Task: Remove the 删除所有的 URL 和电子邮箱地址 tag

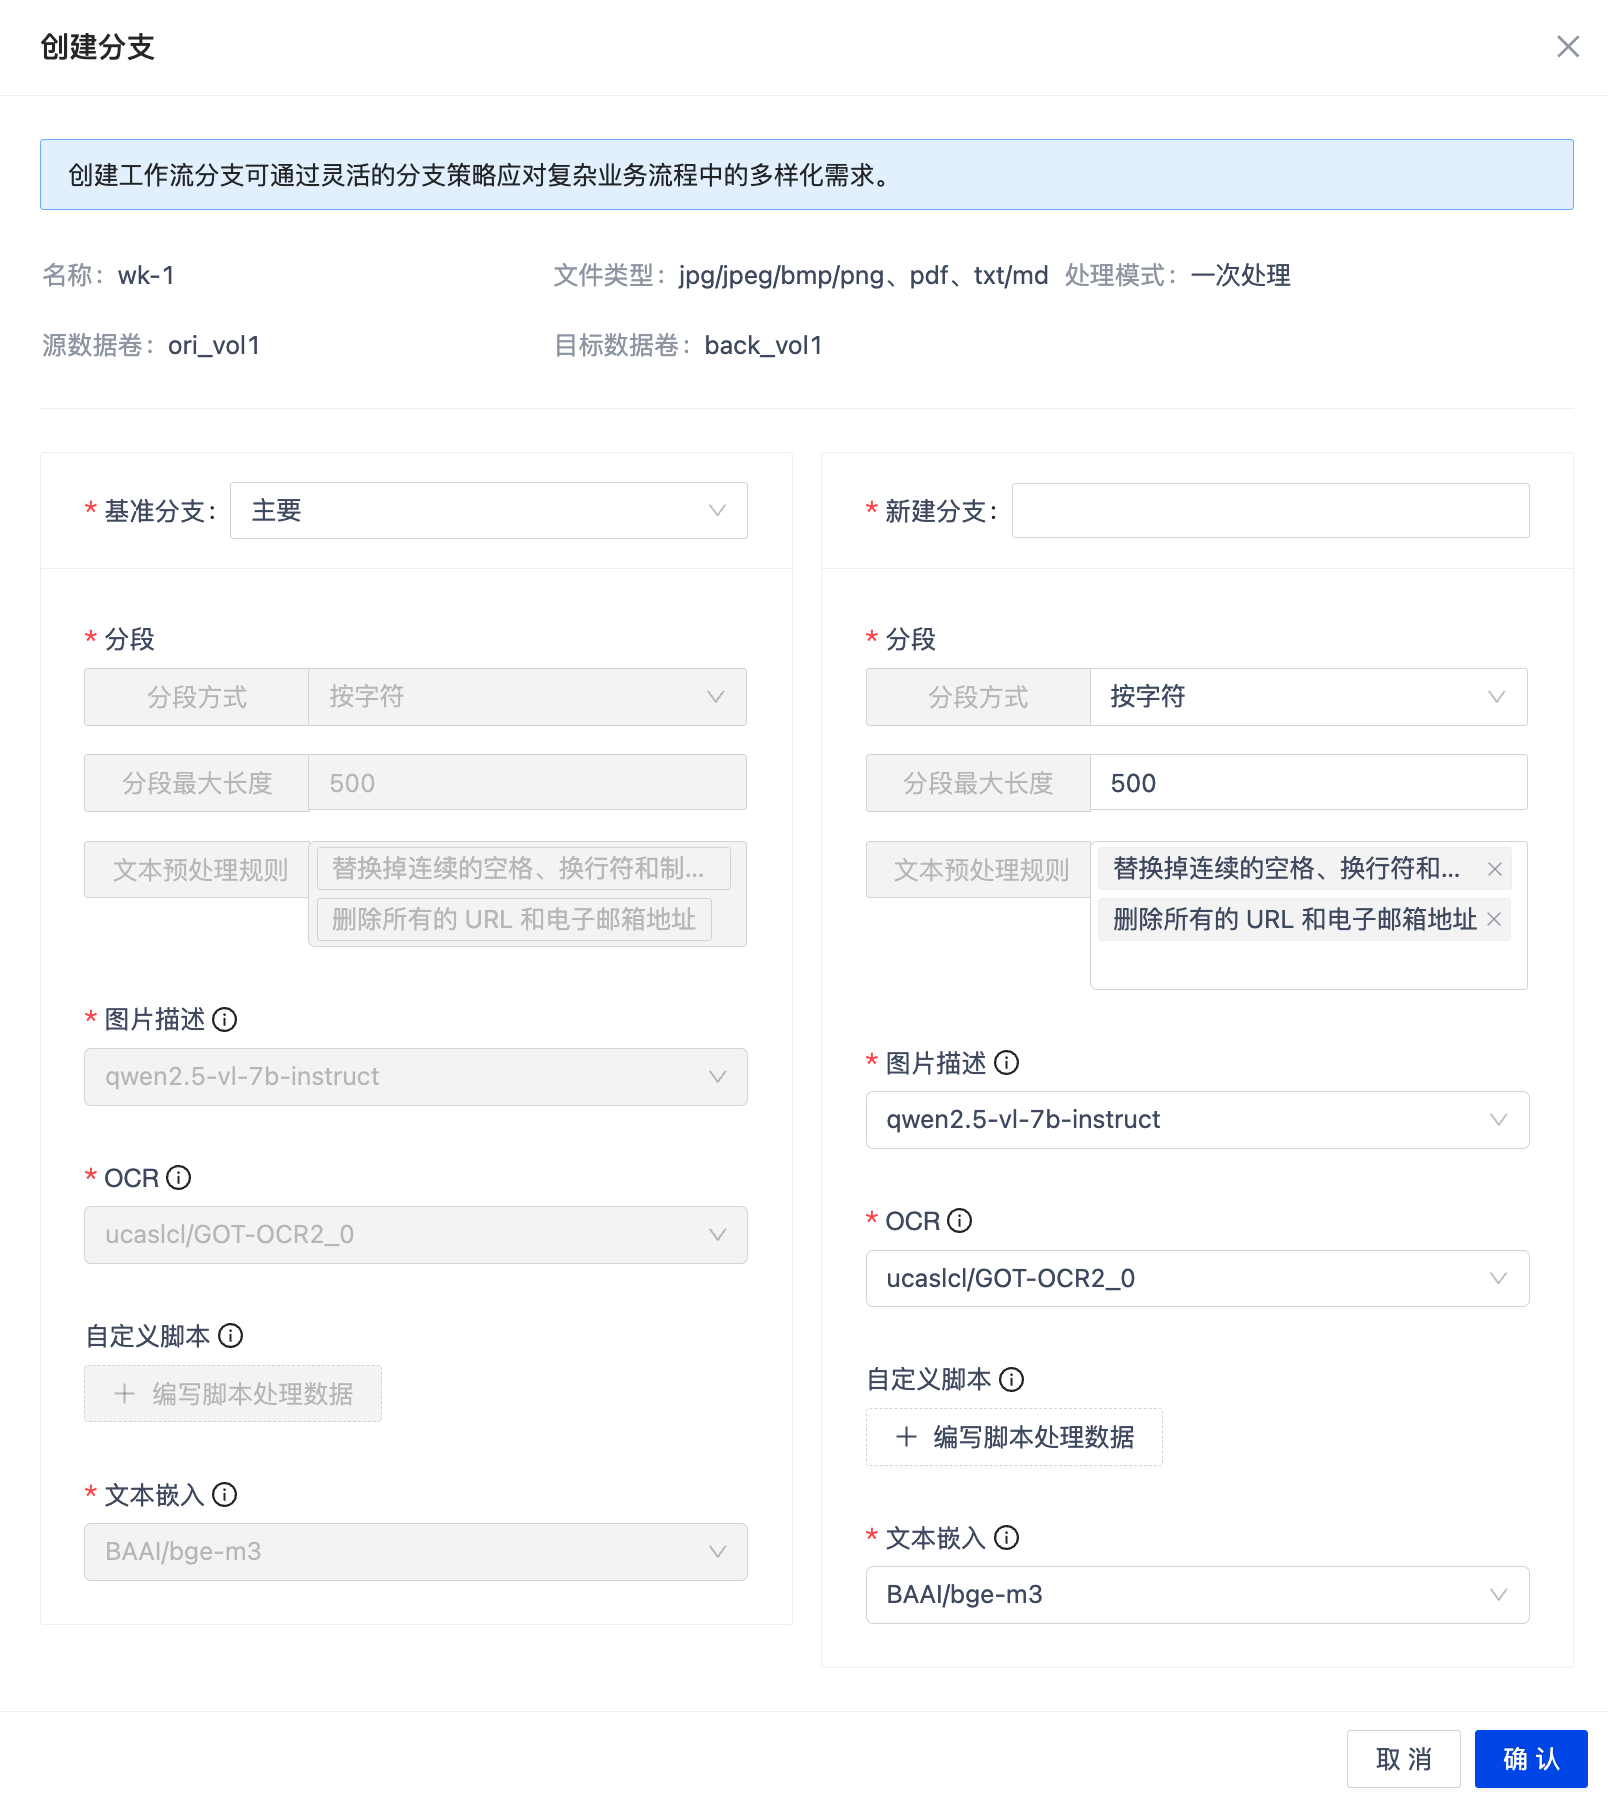Action: point(1494,919)
